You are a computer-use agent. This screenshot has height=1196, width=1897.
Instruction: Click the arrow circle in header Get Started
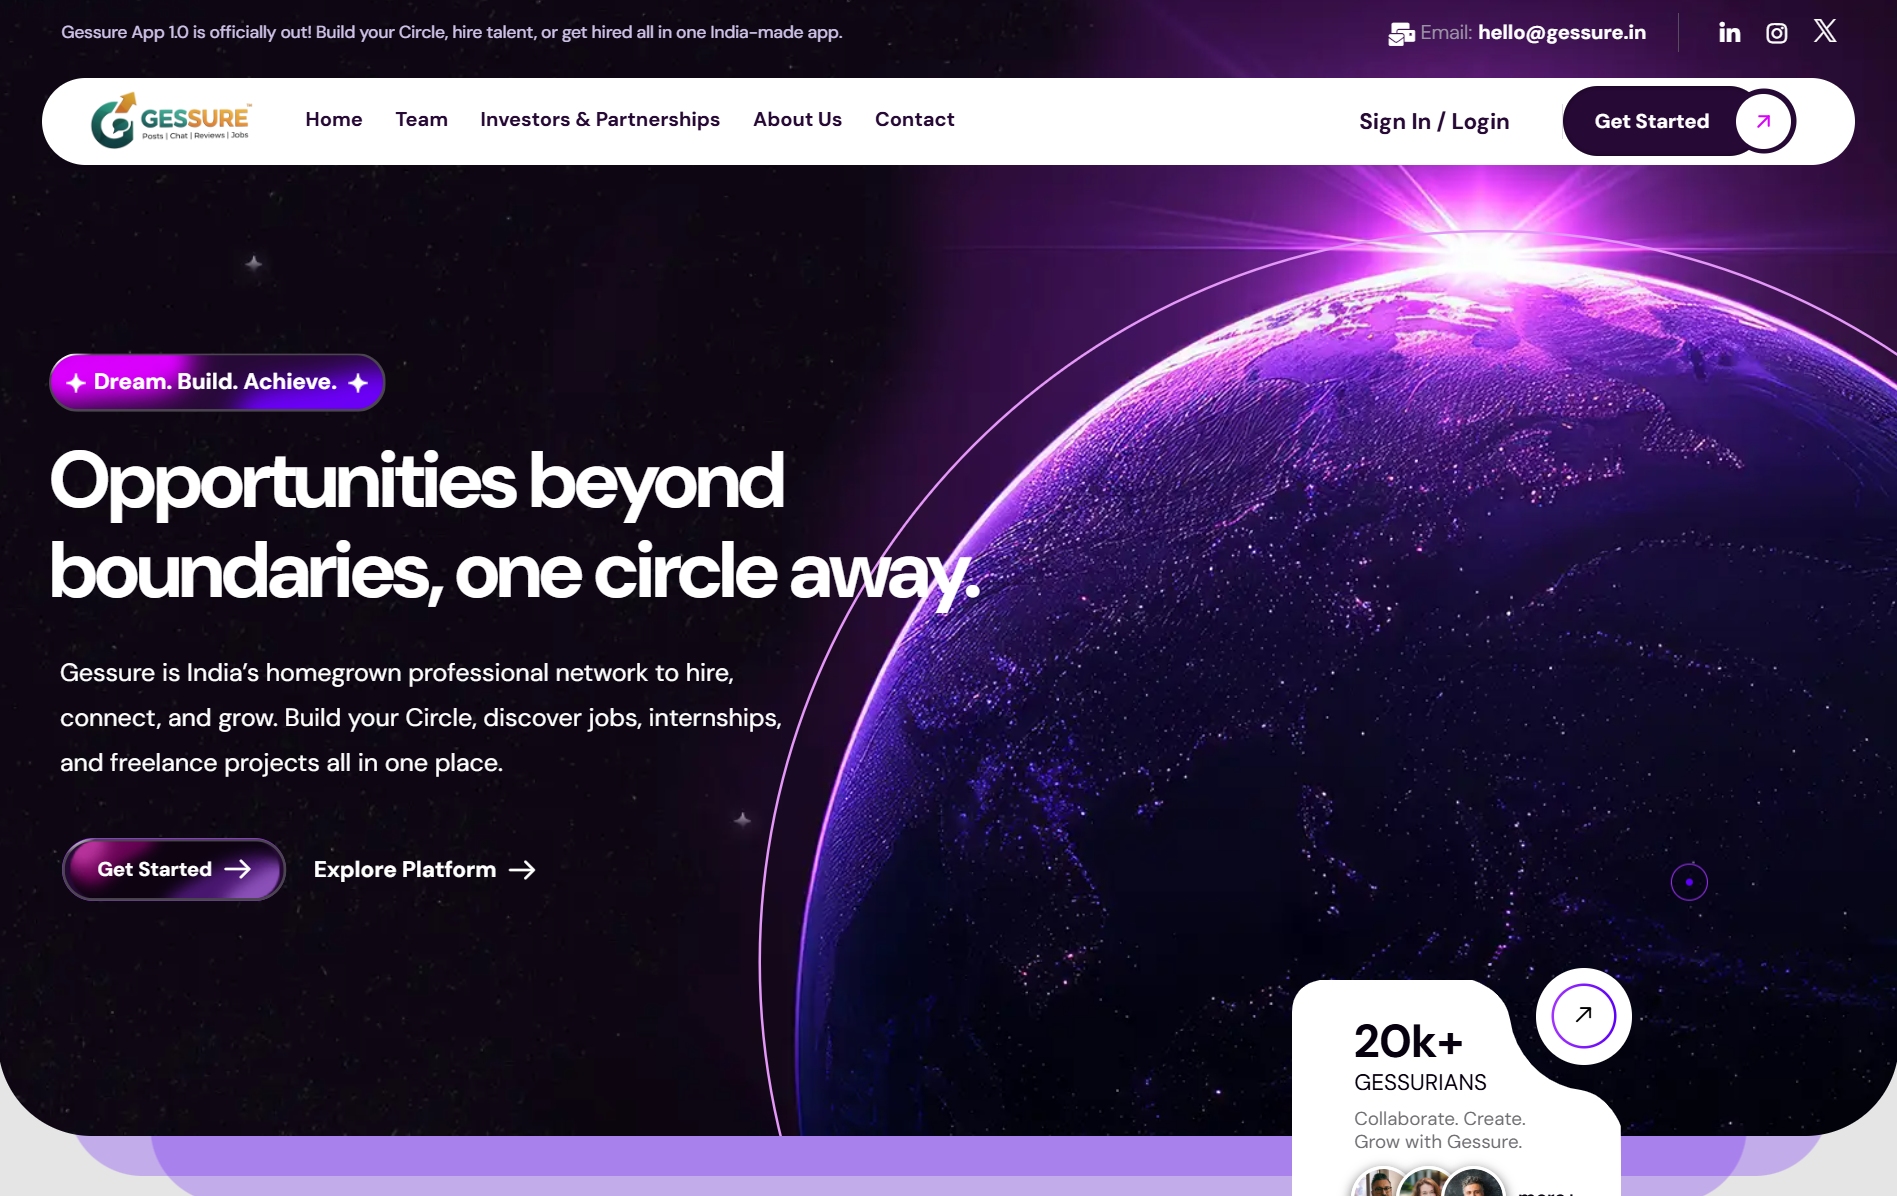[x=1764, y=121]
